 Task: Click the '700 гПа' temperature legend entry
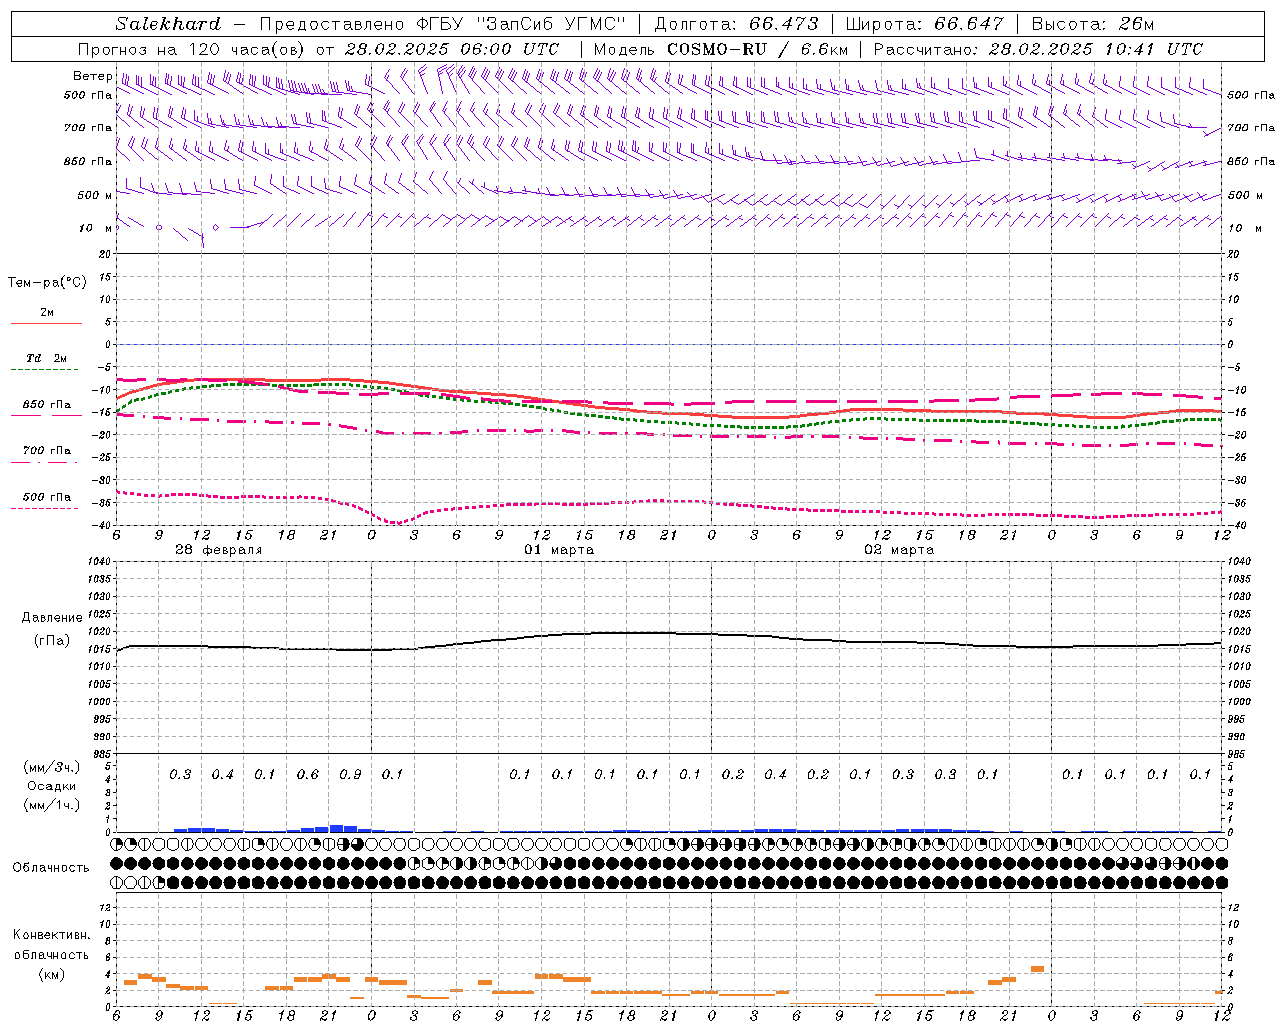[x=46, y=451]
